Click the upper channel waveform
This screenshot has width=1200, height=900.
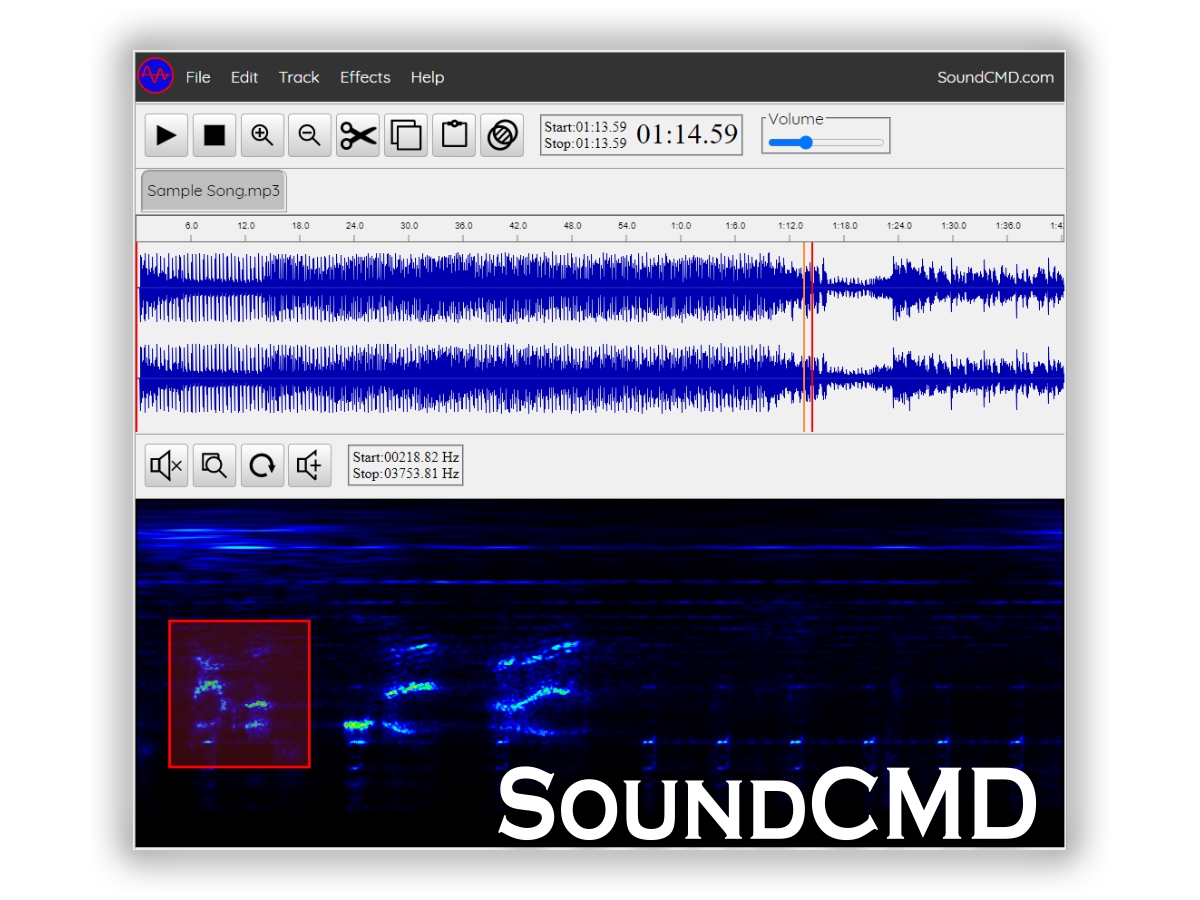[x=601, y=287]
